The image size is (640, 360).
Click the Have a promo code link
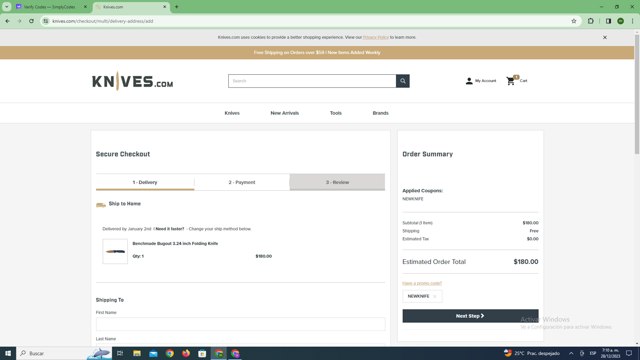click(422, 283)
